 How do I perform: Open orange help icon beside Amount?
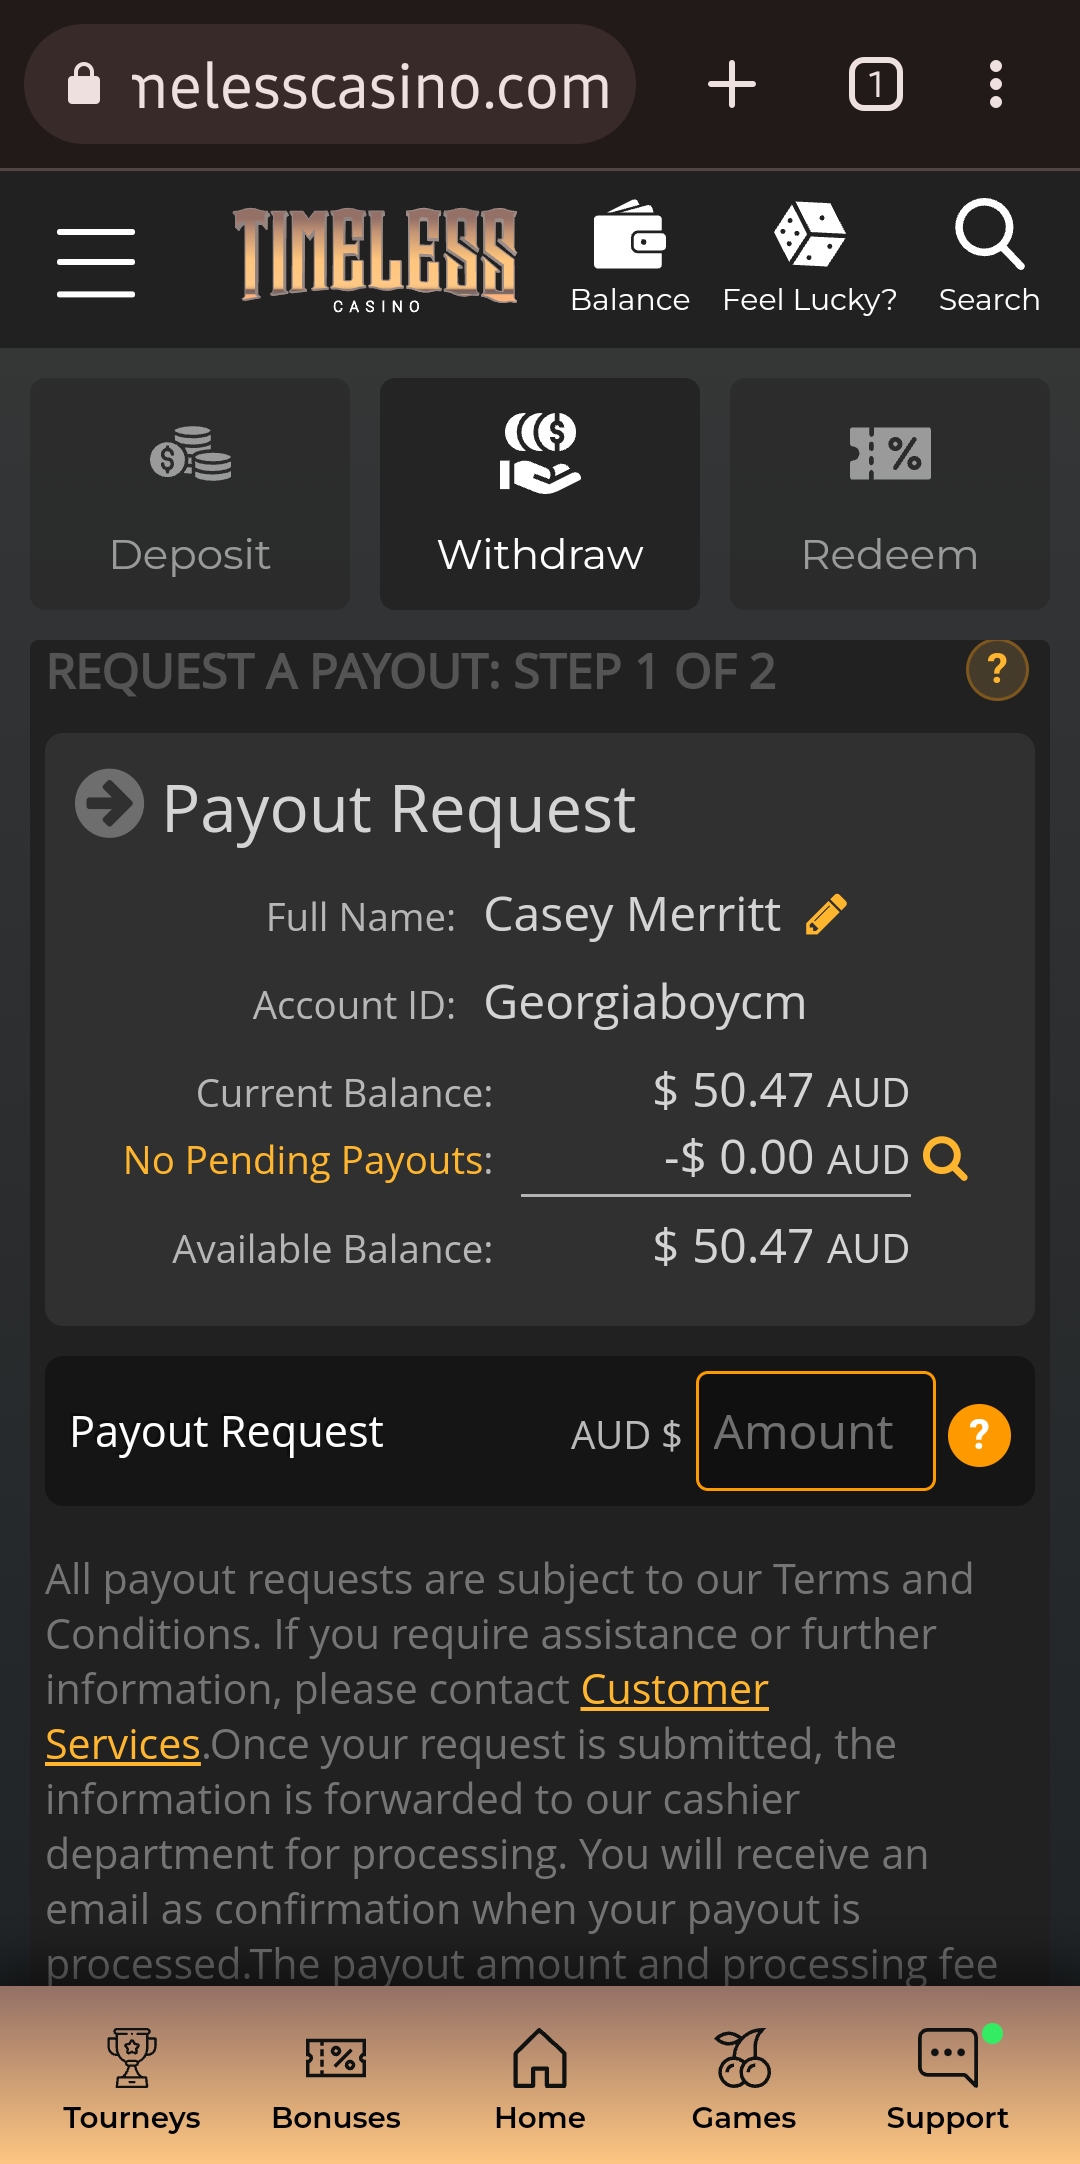pyautogui.click(x=979, y=1435)
